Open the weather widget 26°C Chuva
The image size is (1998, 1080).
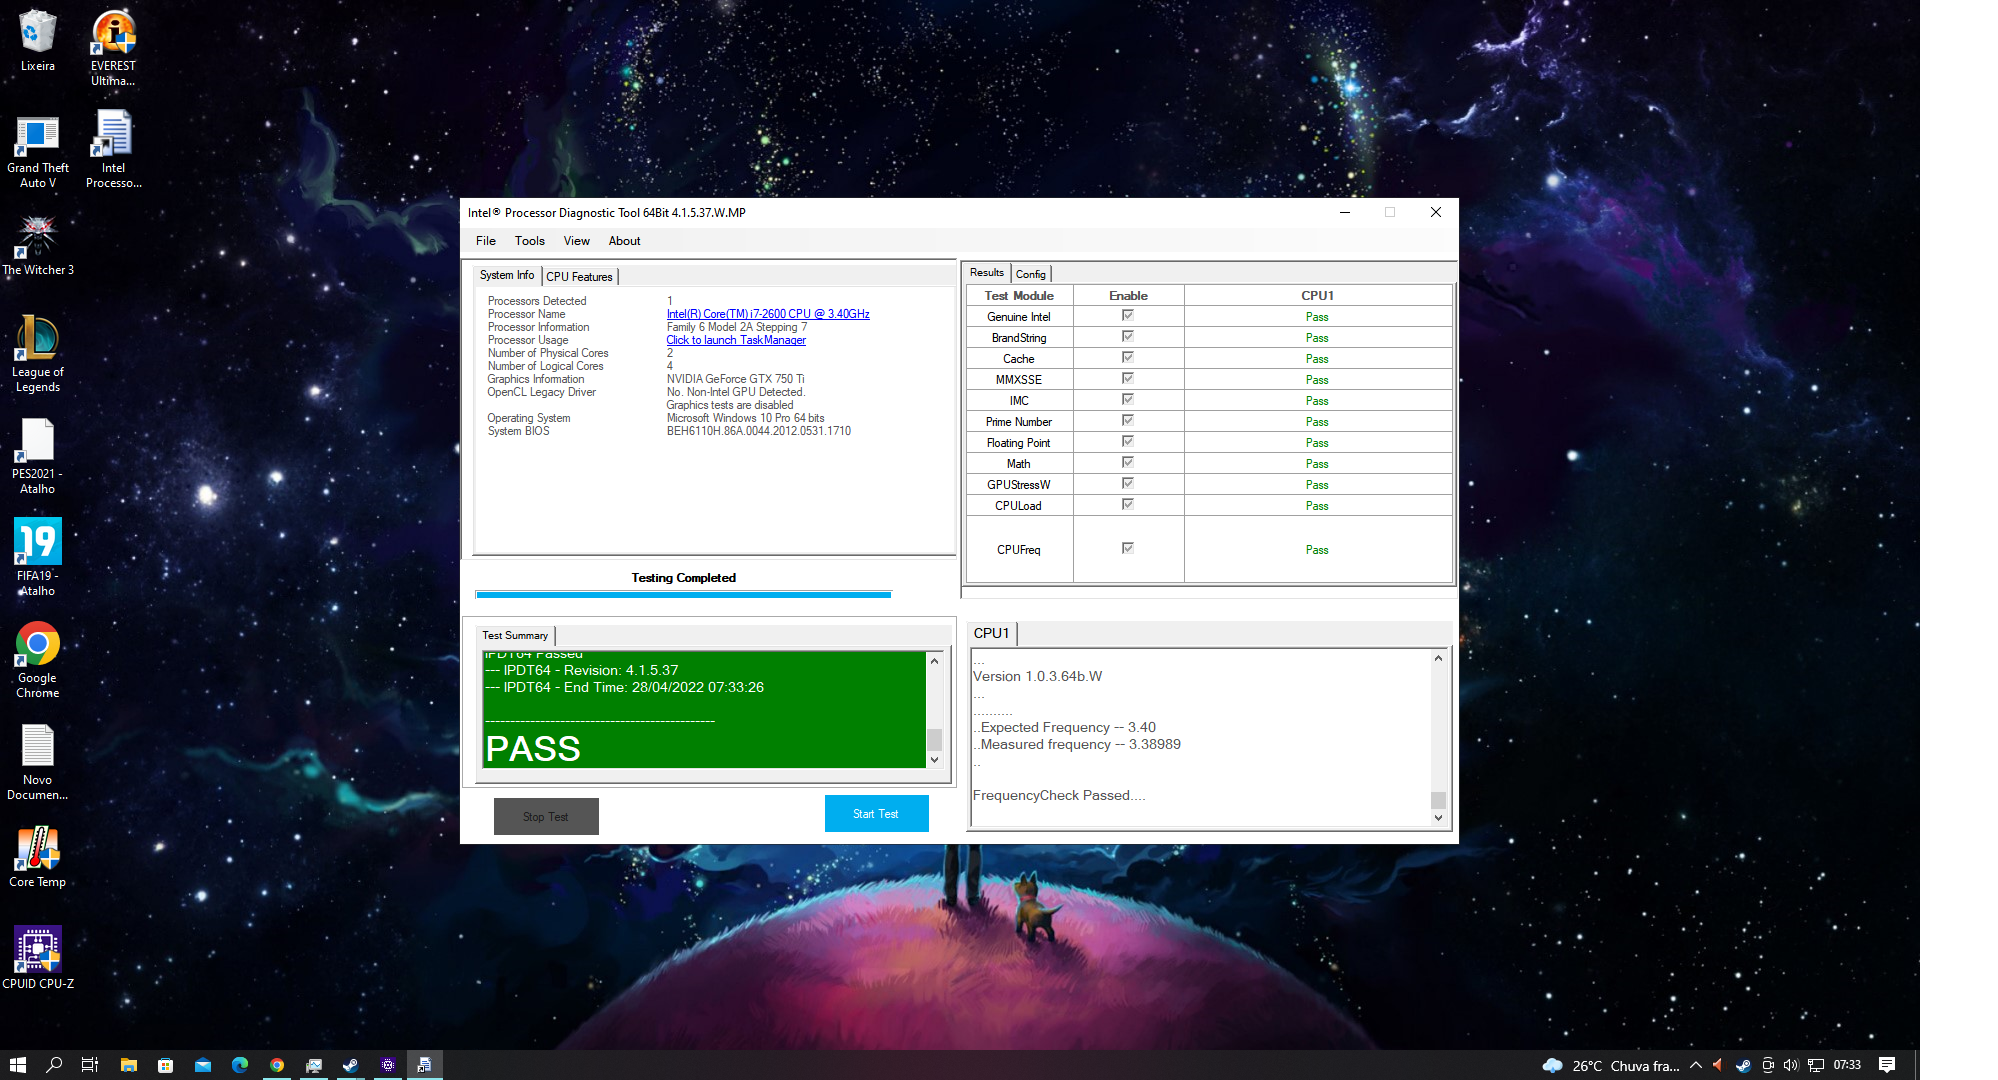(1611, 1065)
